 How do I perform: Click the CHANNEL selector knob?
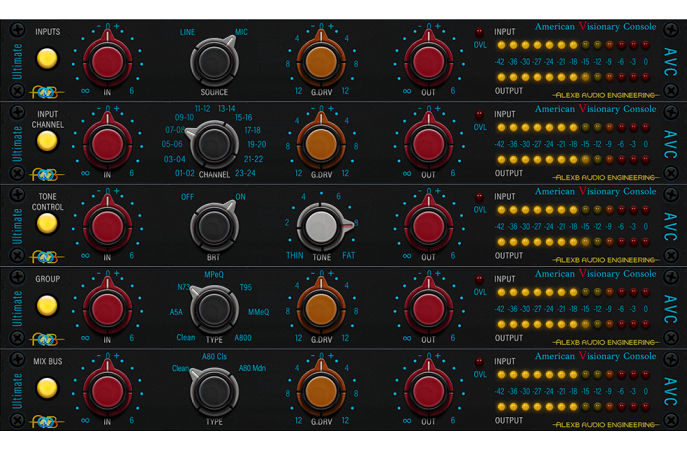[x=214, y=143]
